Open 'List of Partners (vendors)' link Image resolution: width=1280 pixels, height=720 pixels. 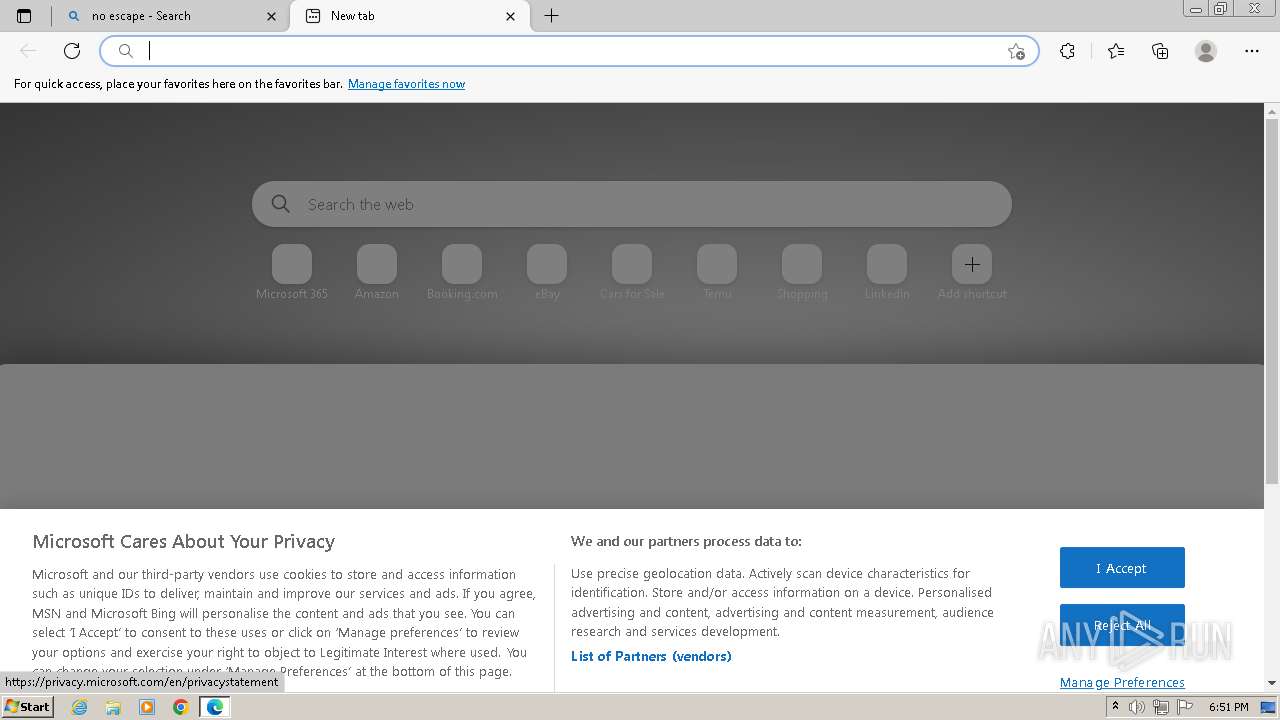[651, 656]
